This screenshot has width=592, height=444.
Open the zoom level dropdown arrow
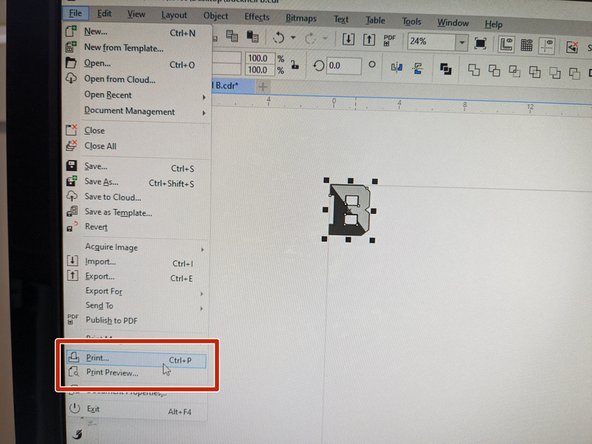[462, 43]
